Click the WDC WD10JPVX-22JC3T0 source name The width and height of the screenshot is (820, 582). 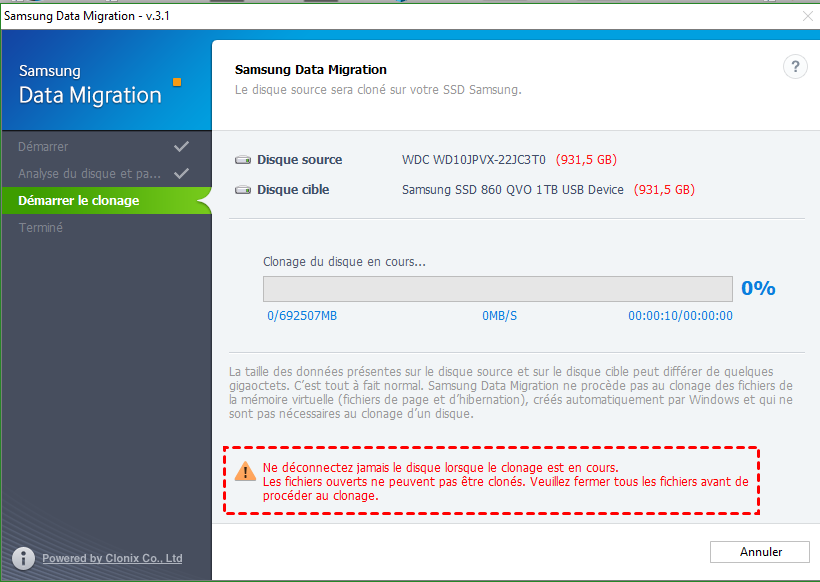(474, 159)
